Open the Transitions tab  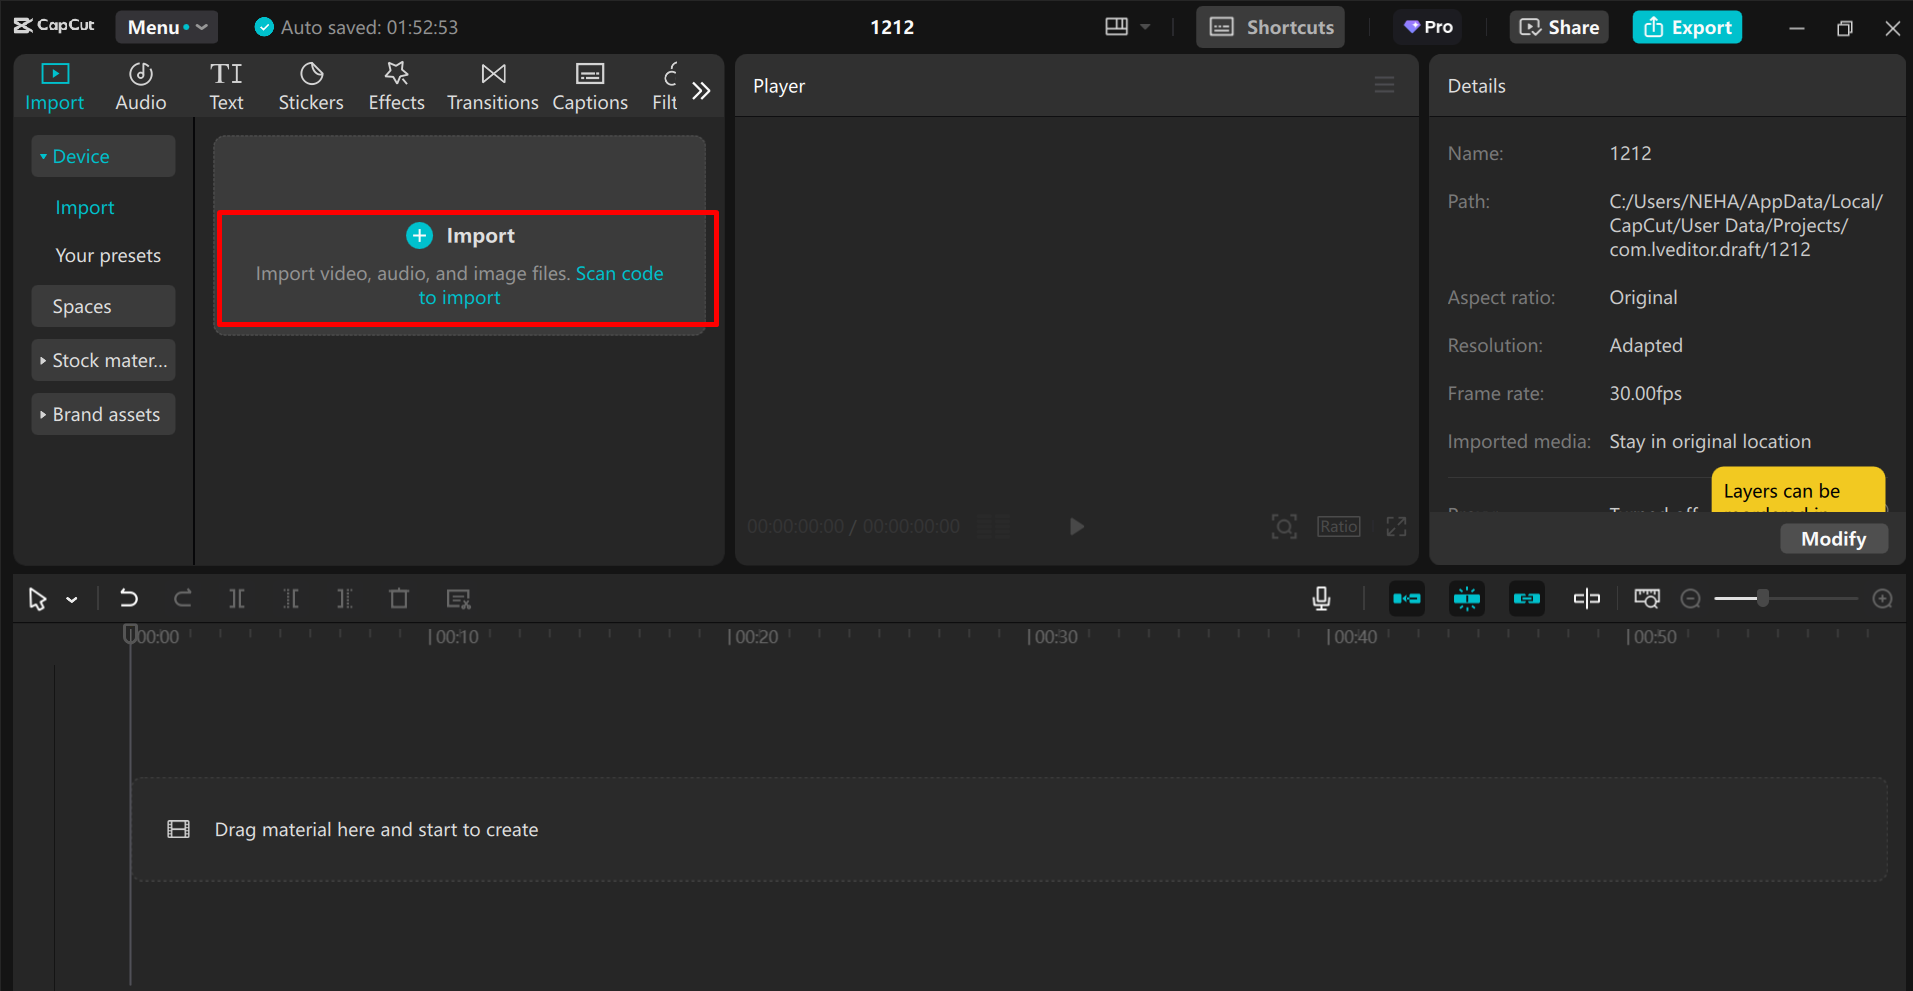[x=492, y=87]
